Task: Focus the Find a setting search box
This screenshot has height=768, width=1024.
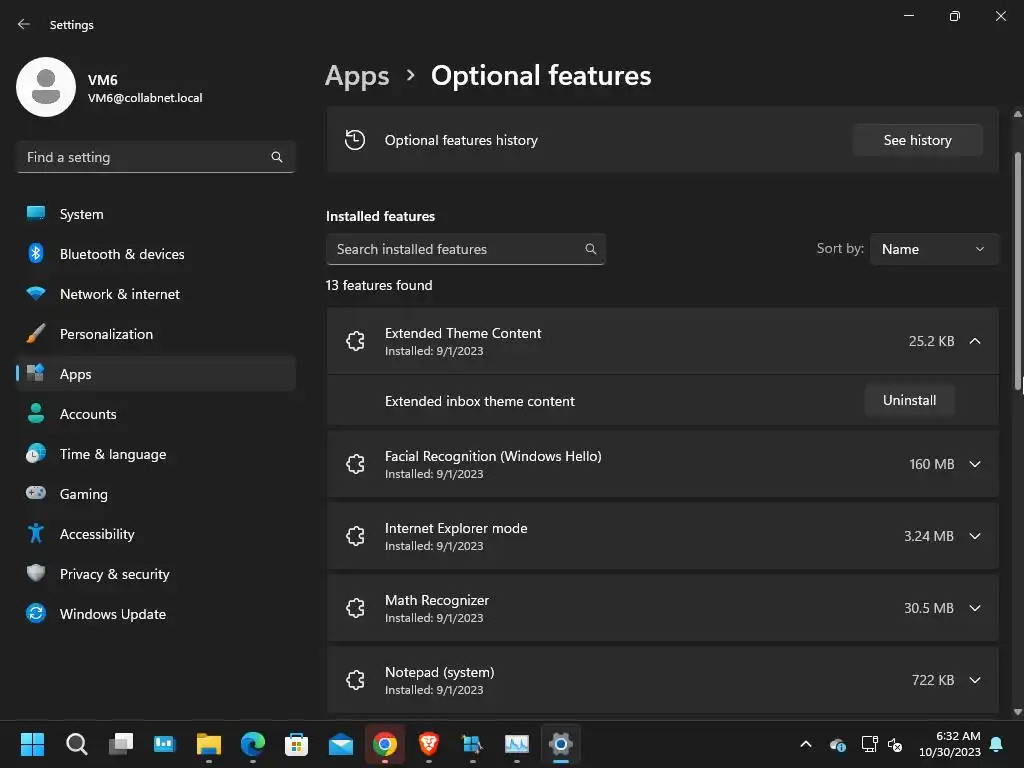Action: pyautogui.click(x=156, y=157)
